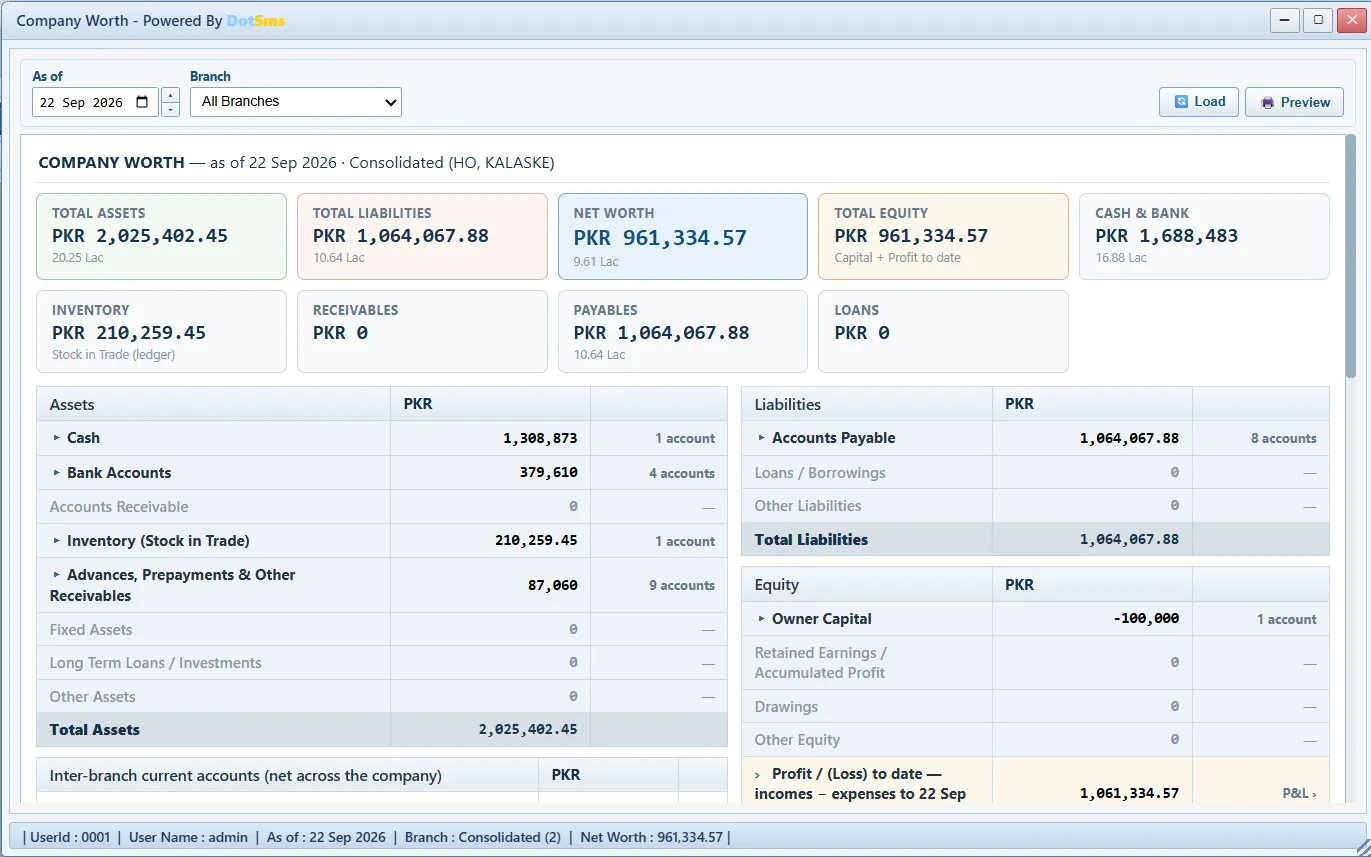Click the Other Liabilities row label
The image size is (1371, 857).
(808, 506)
